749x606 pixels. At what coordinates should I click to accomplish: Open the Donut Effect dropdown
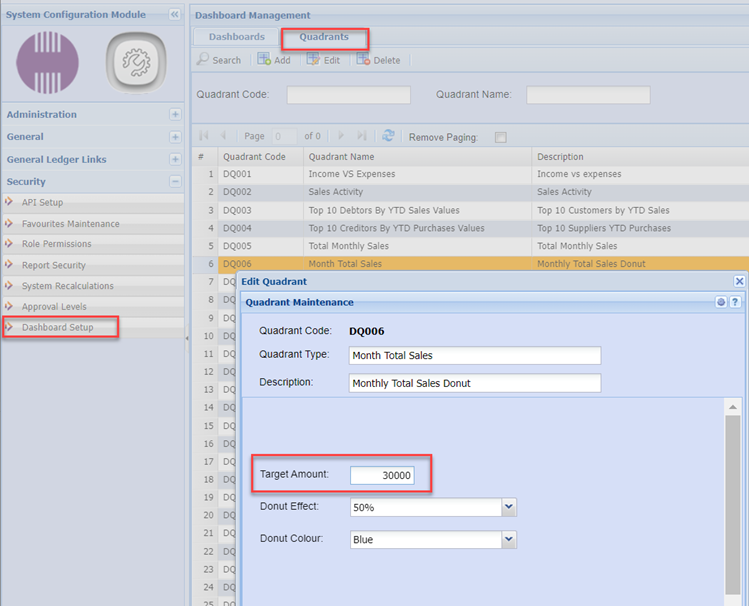[509, 508]
